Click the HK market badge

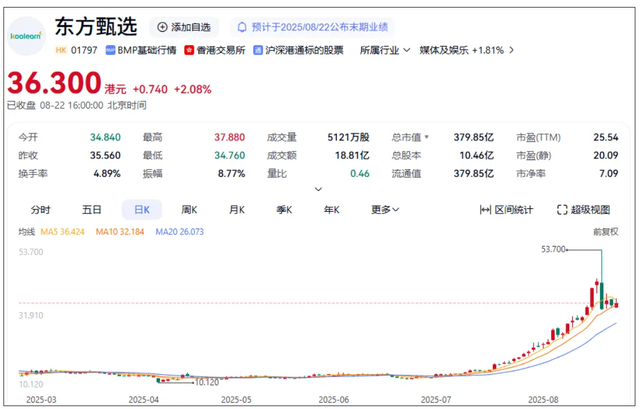(61, 50)
